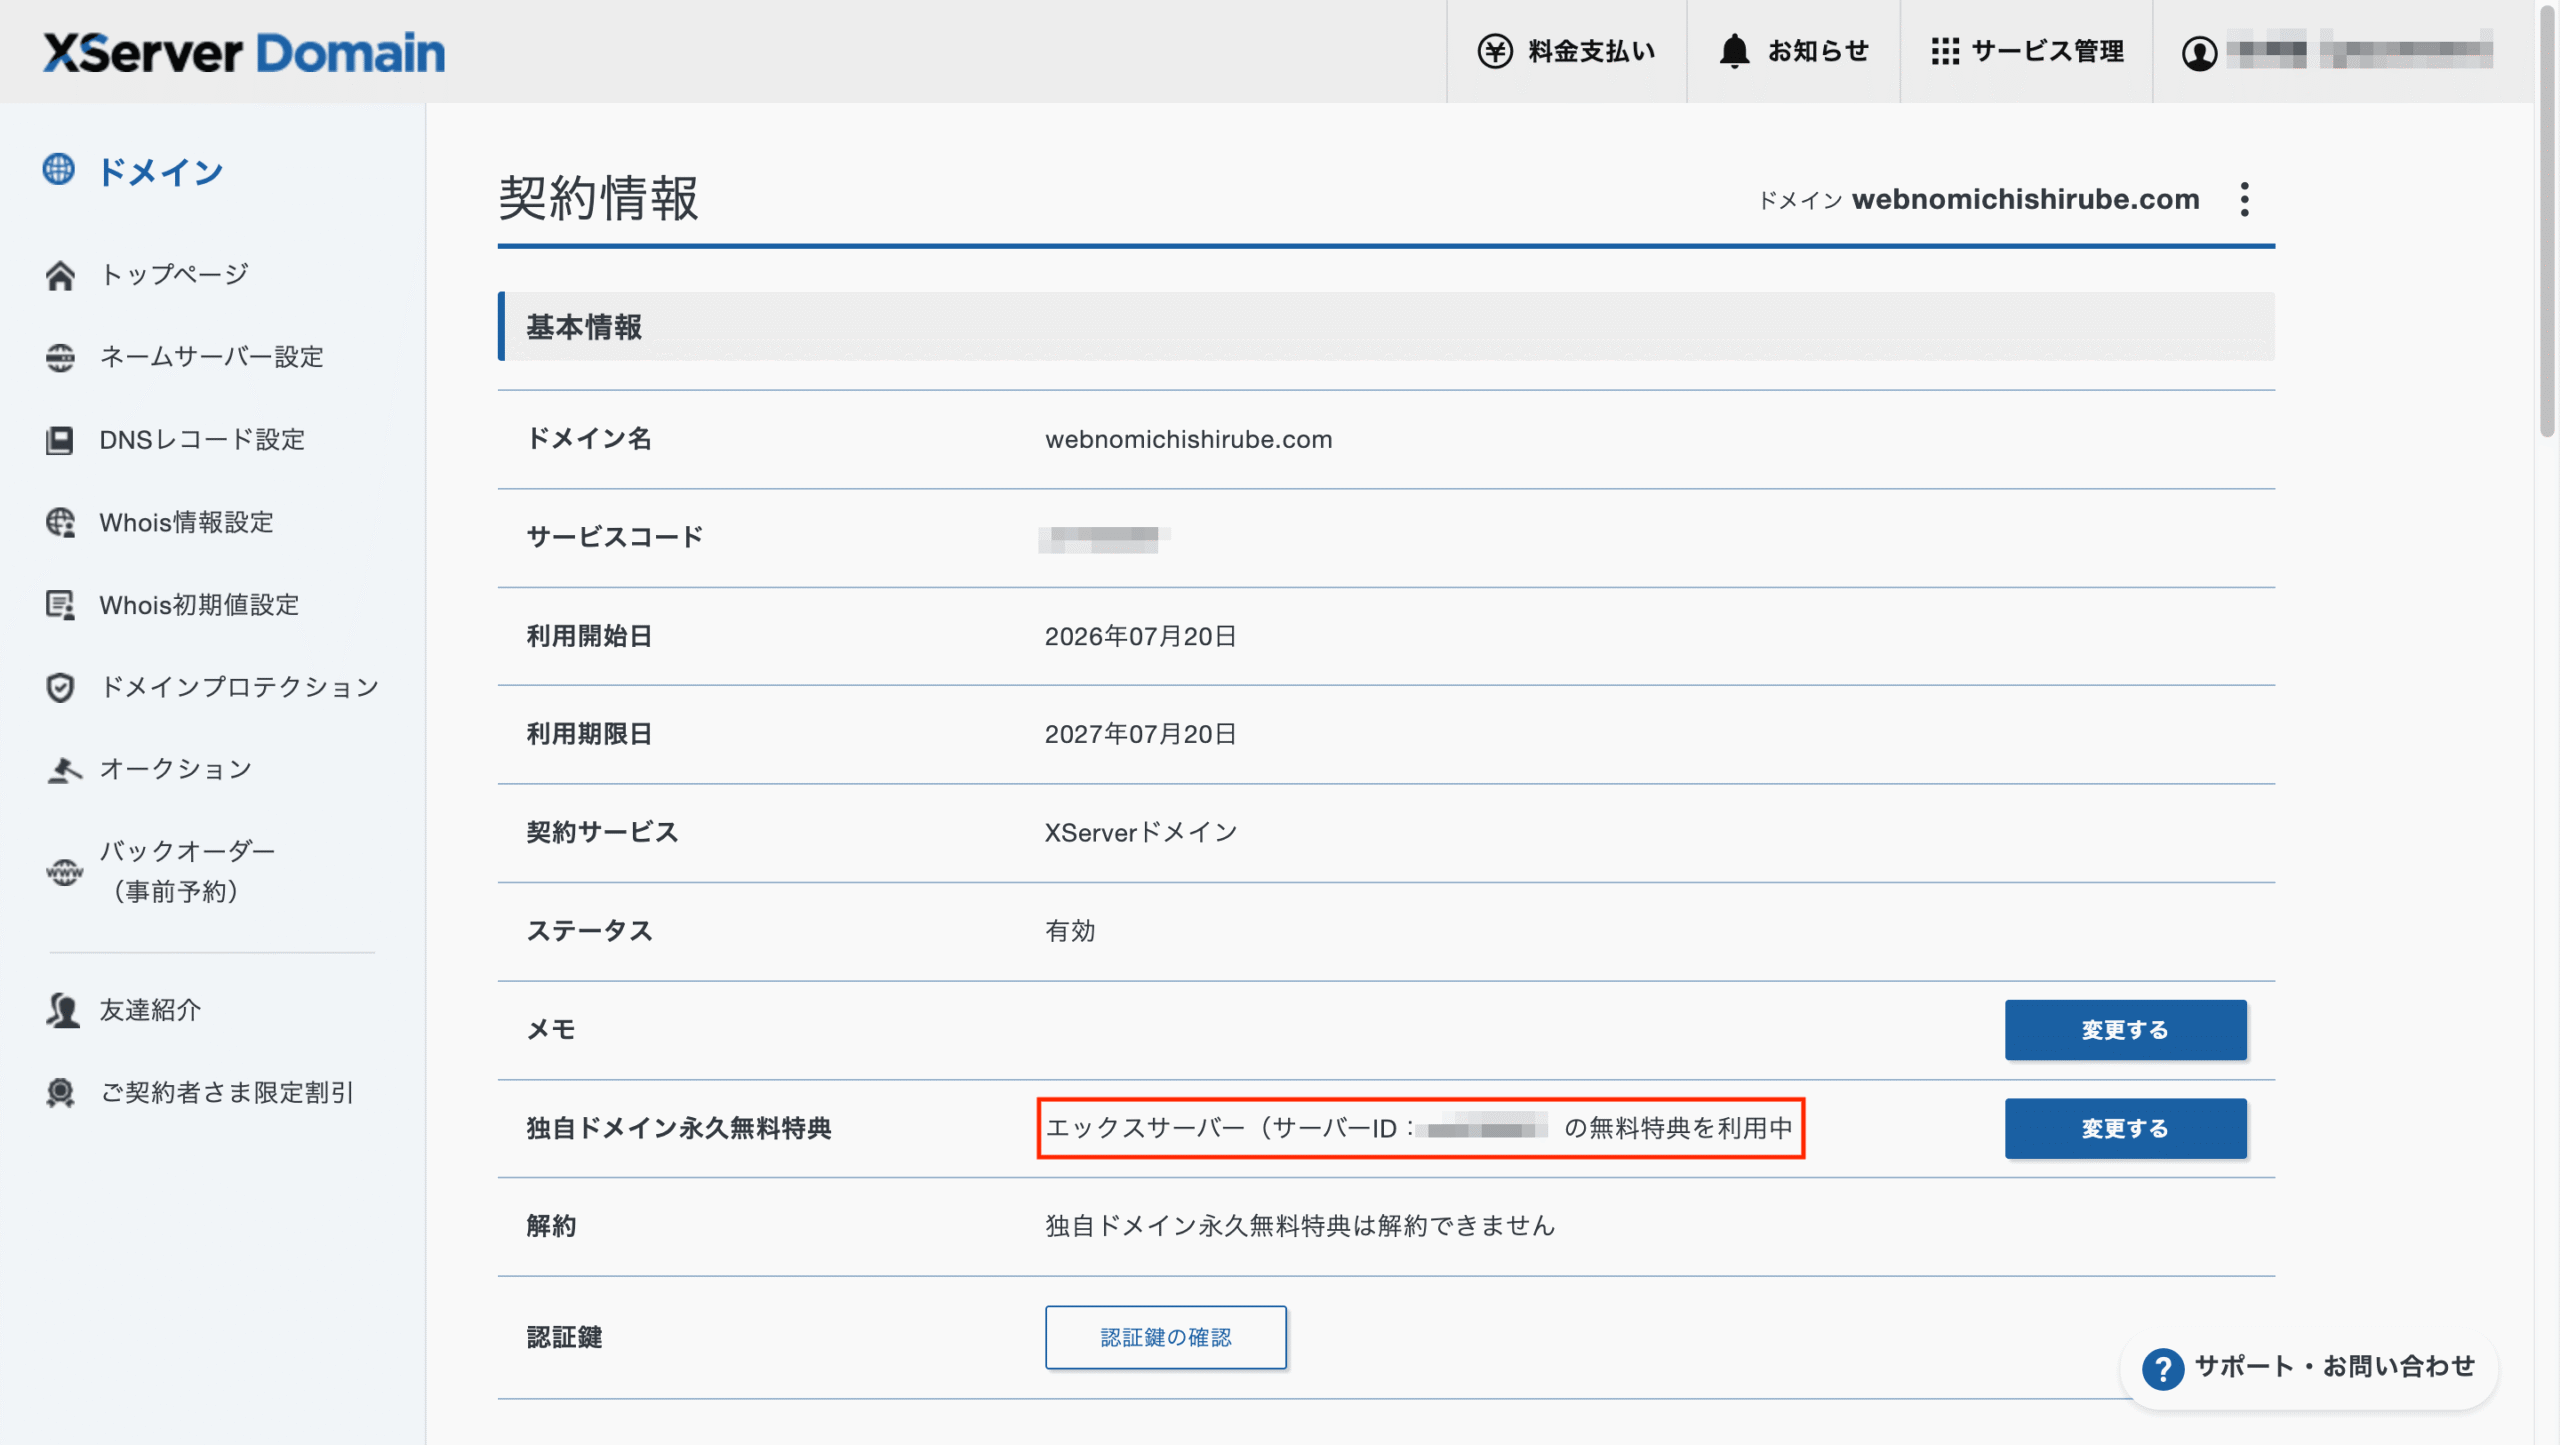This screenshot has height=1445, width=2560.
Task: Click the gavel icon for オークション
Action: [x=63, y=769]
